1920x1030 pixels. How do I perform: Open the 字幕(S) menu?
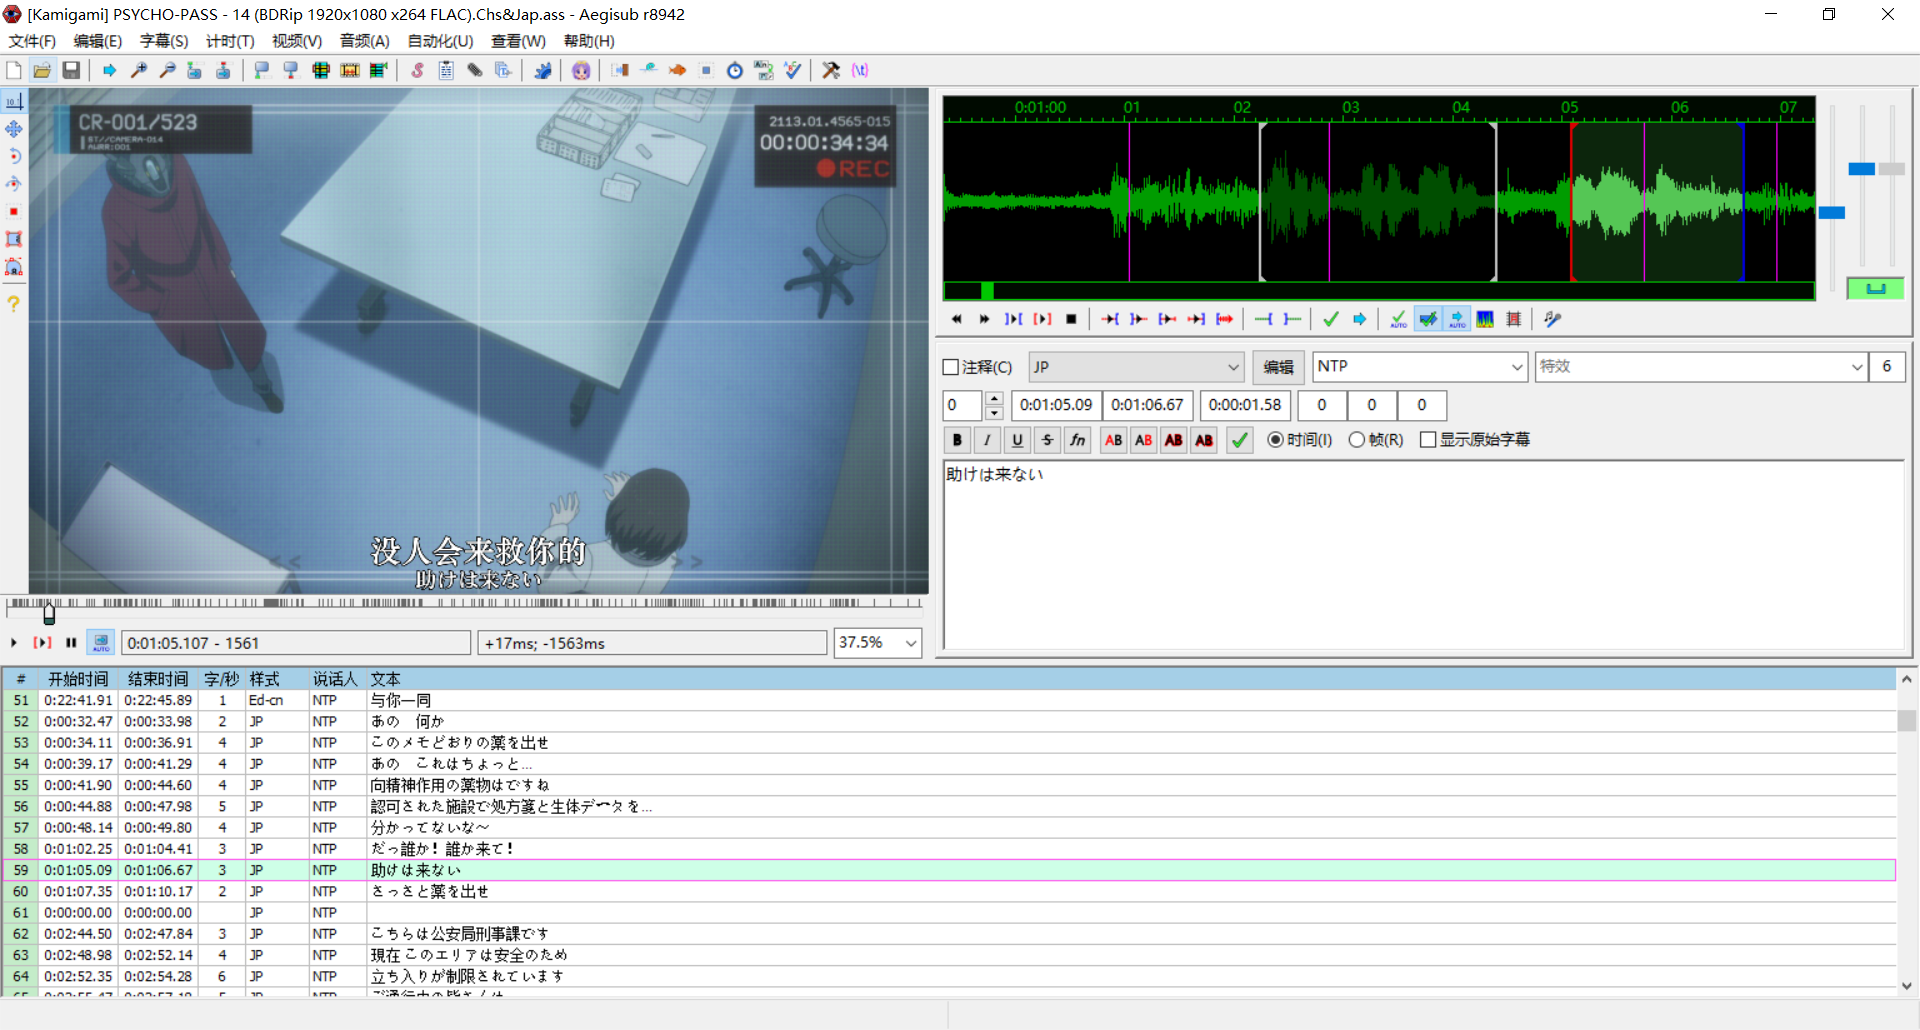pos(164,41)
